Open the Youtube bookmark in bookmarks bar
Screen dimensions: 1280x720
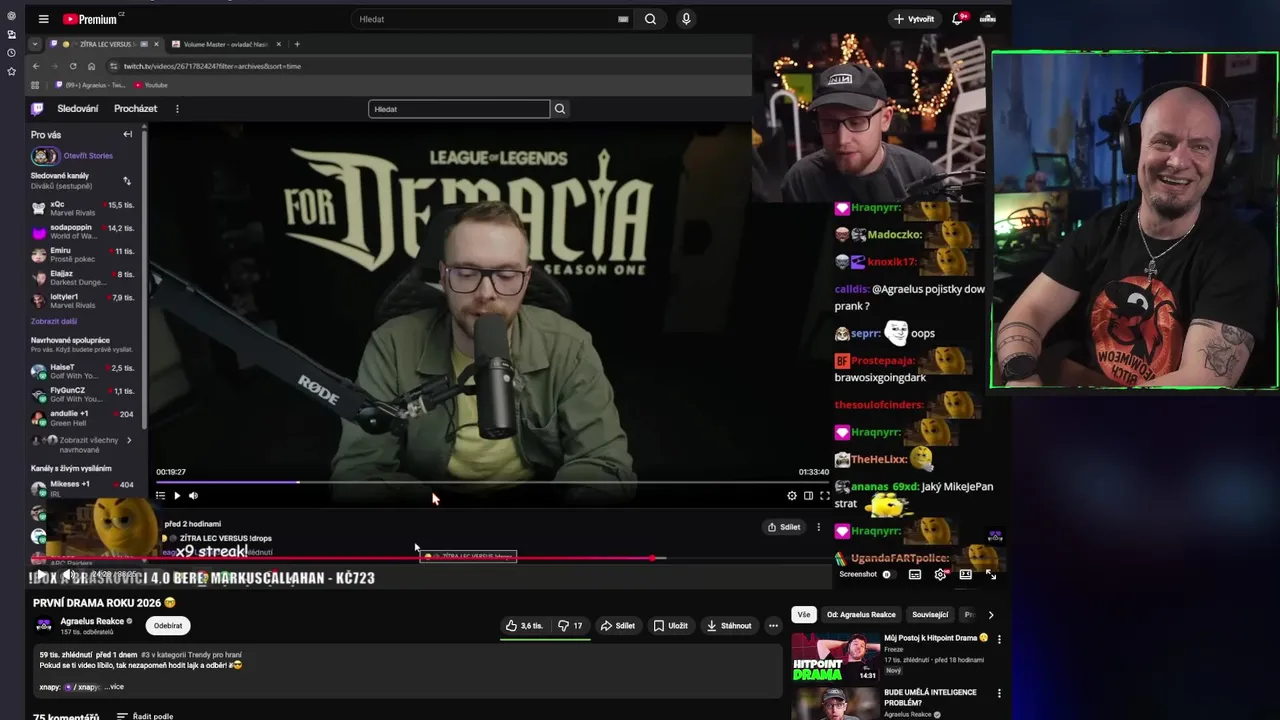point(151,85)
